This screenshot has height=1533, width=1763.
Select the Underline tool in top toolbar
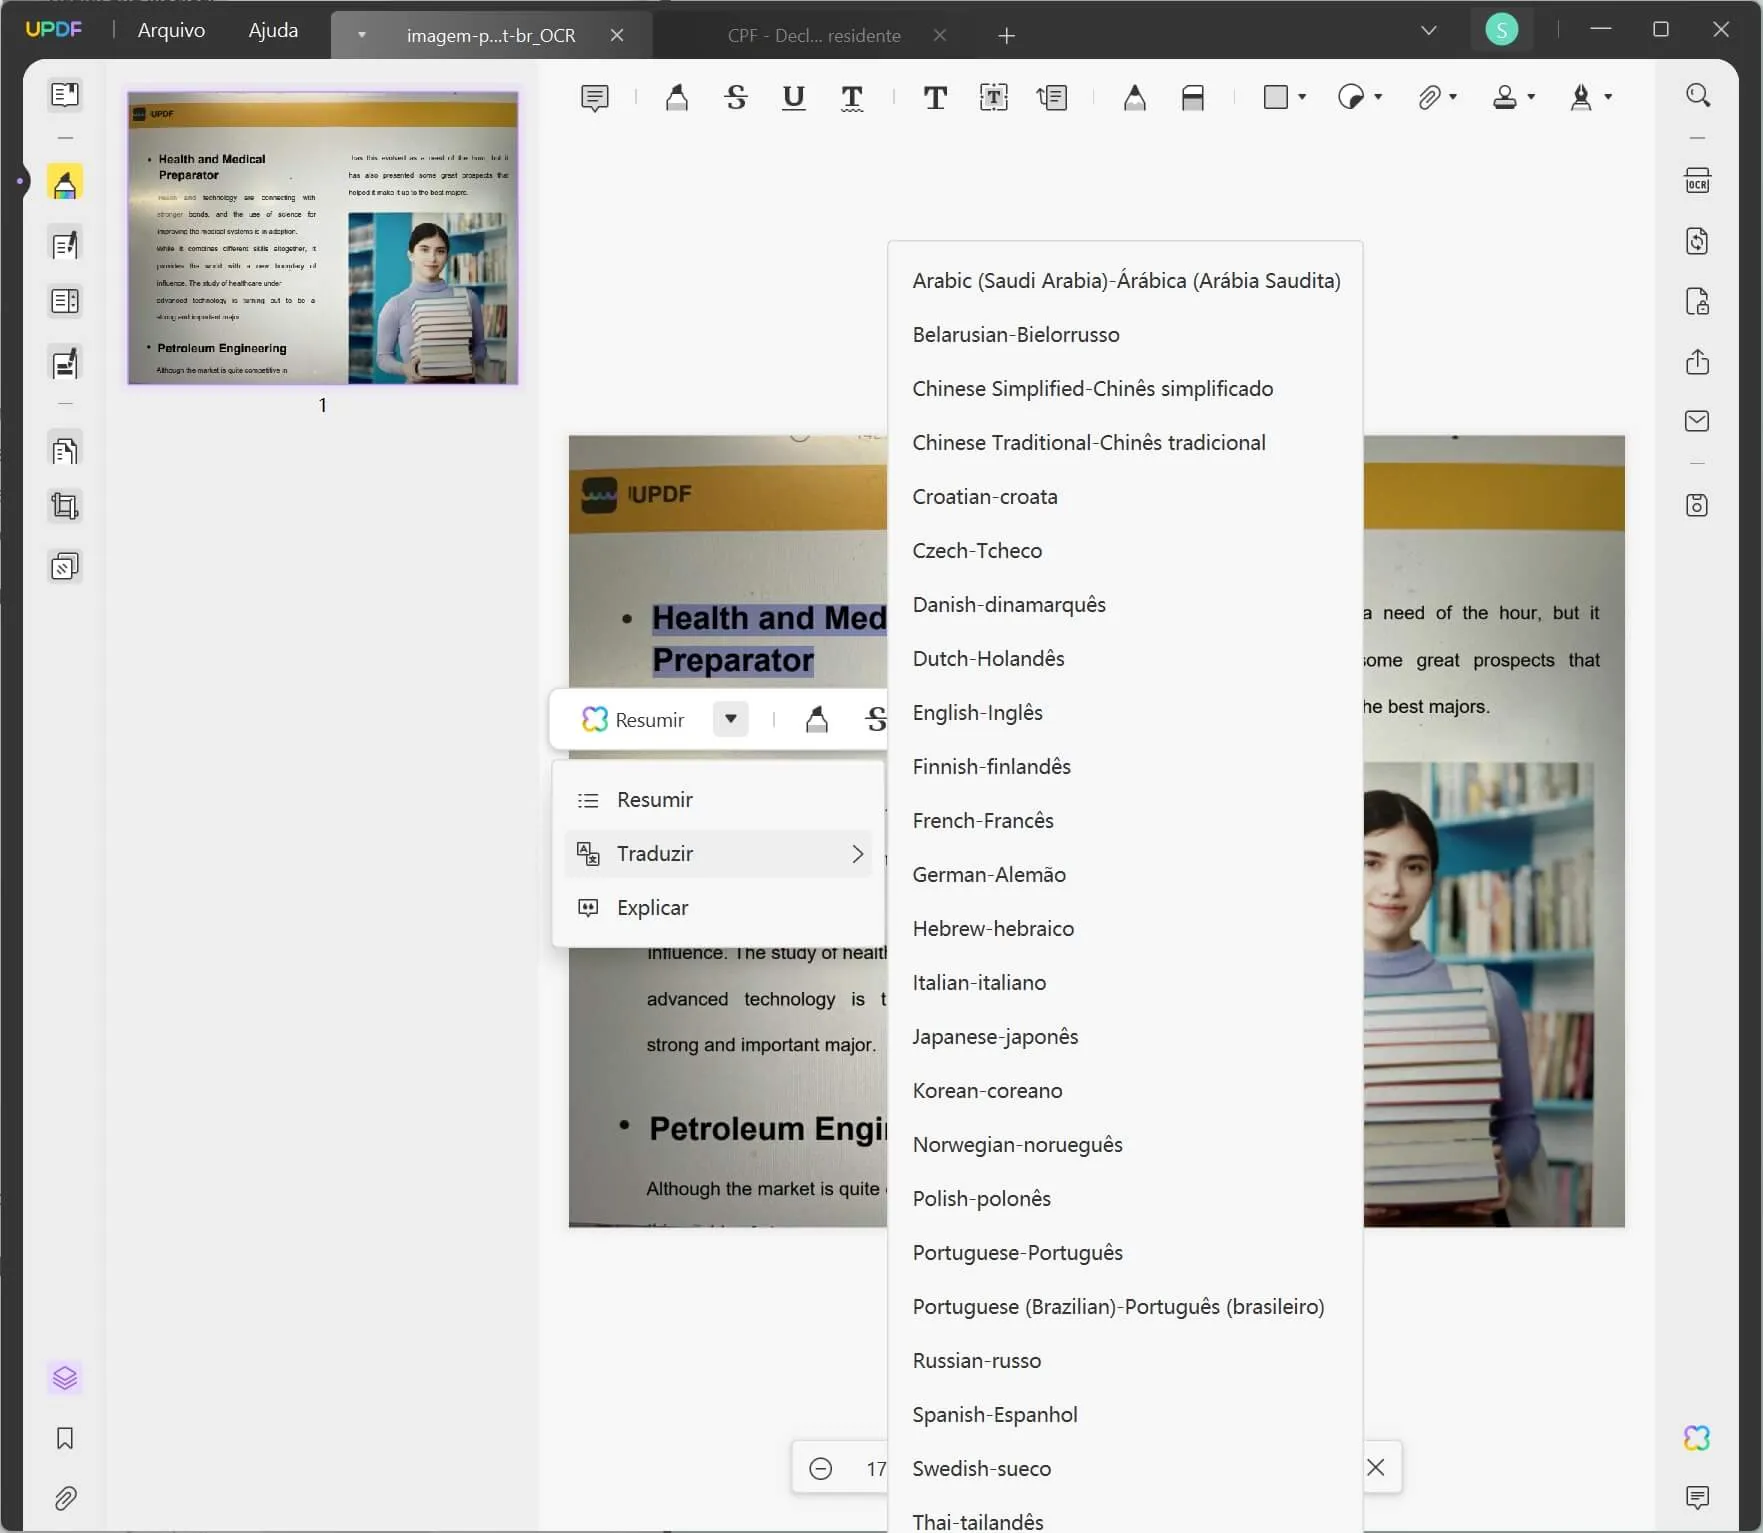[794, 97]
